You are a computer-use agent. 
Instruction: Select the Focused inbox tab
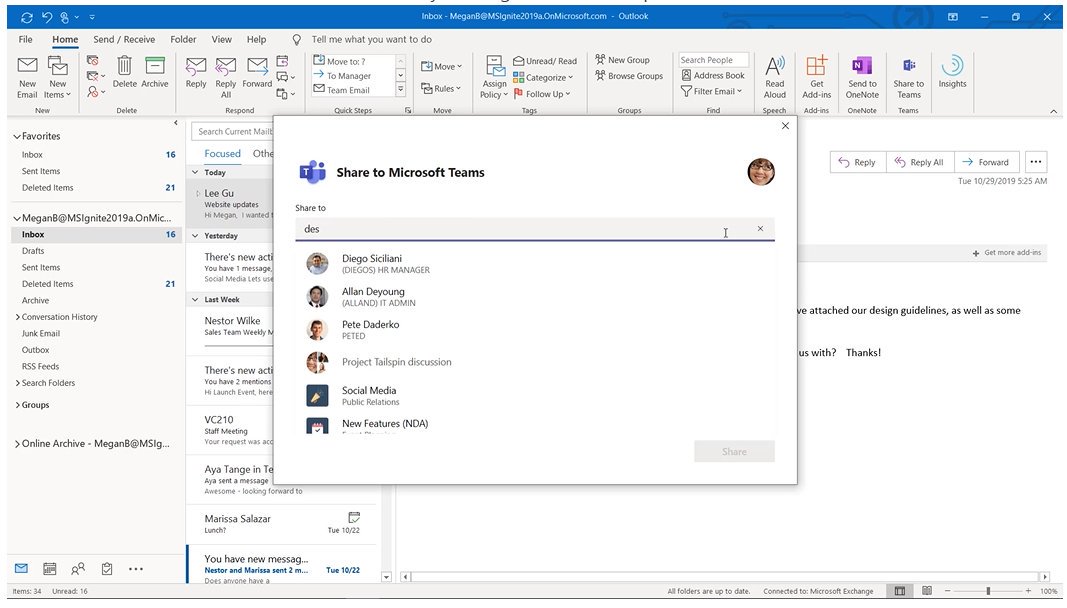(223, 154)
